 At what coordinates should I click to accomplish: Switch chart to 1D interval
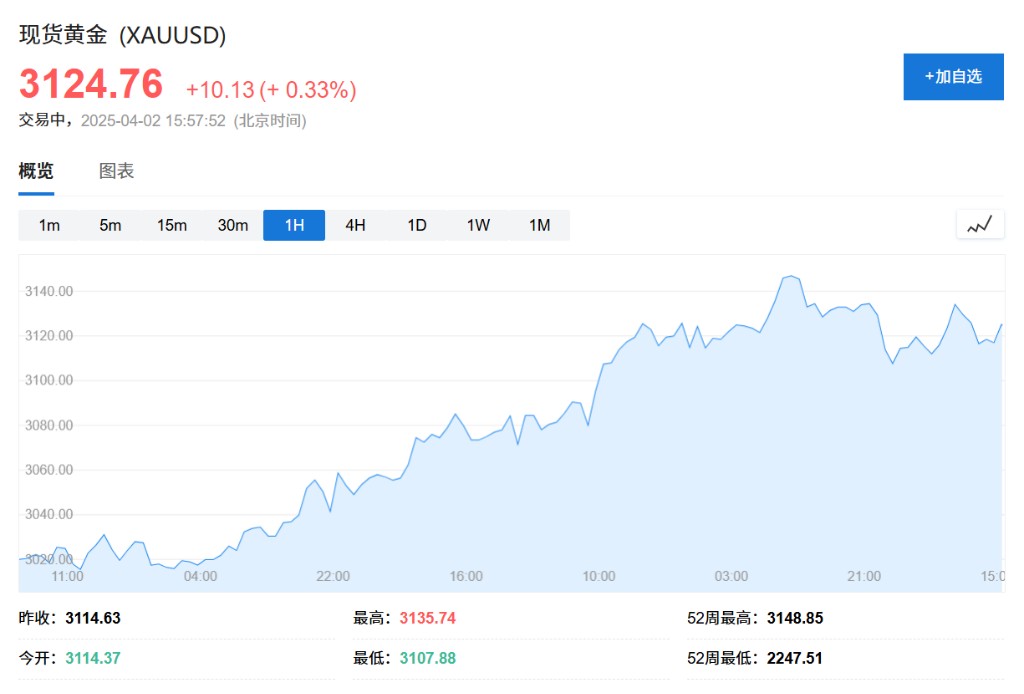417,225
